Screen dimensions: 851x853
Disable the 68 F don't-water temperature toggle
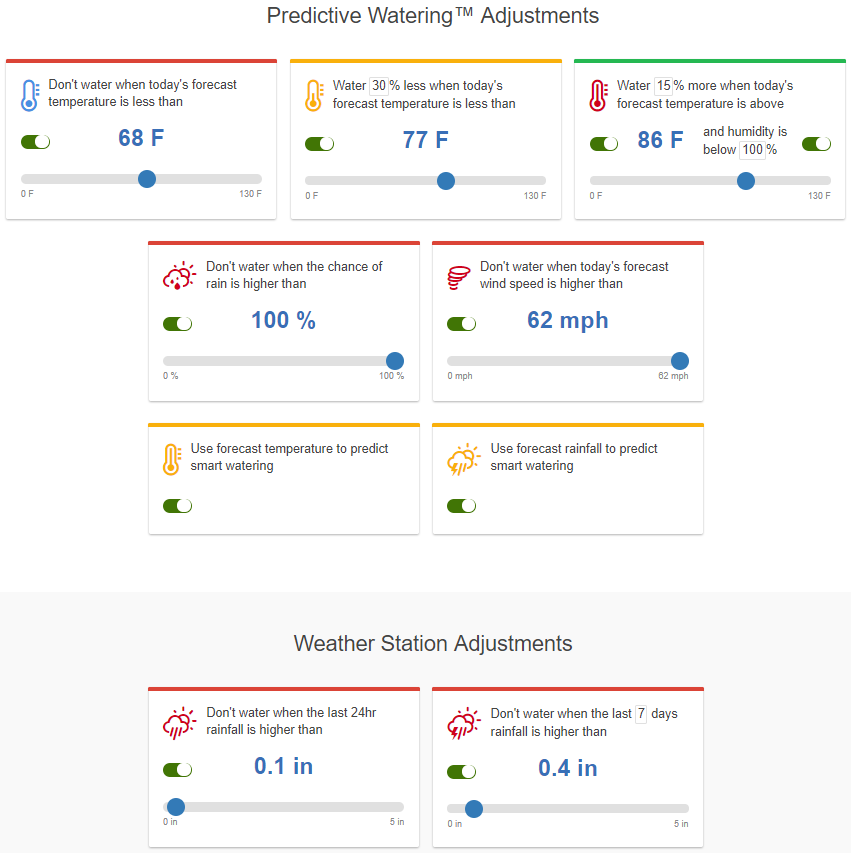click(35, 142)
